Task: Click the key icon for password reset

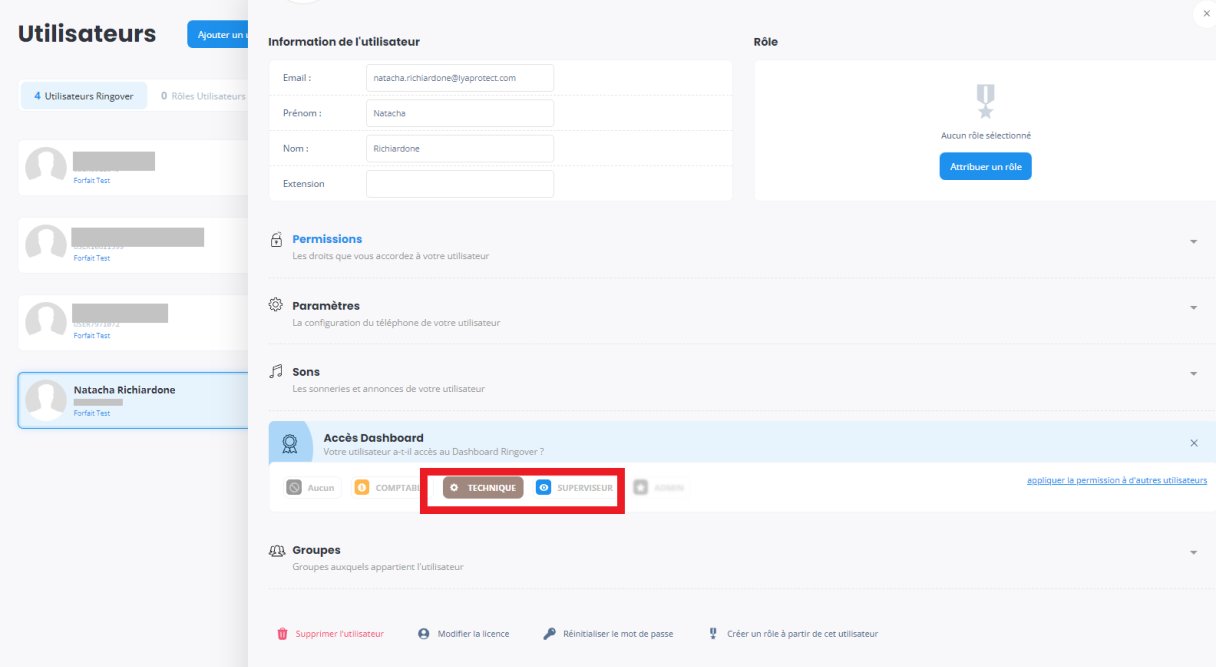Action: tap(549, 634)
